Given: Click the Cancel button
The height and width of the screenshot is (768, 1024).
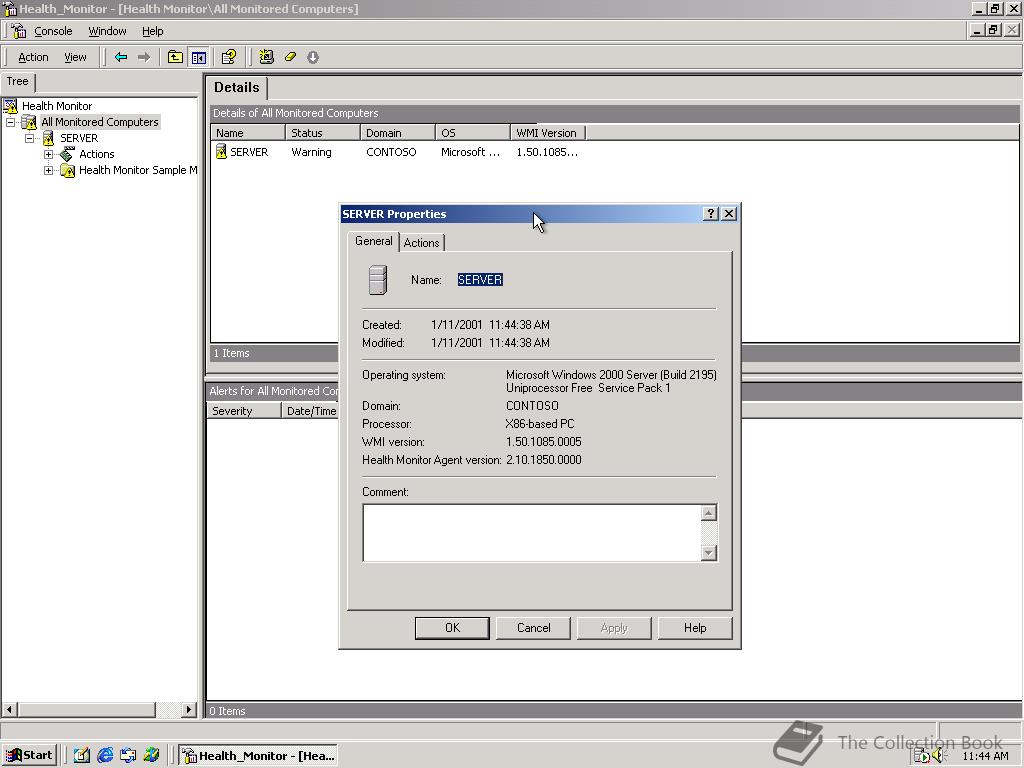Looking at the screenshot, I should pos(534,628).
